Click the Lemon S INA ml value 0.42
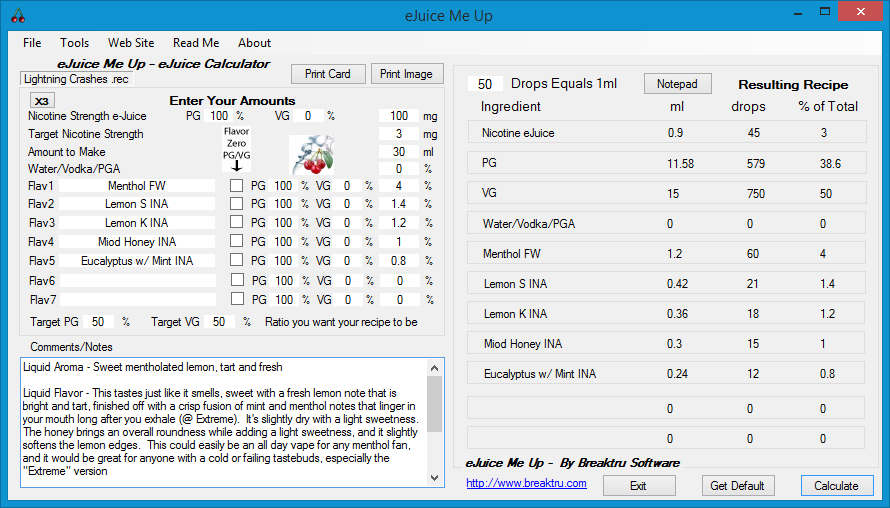The width and height of the screenshot is (890, 508). point(677,284)
